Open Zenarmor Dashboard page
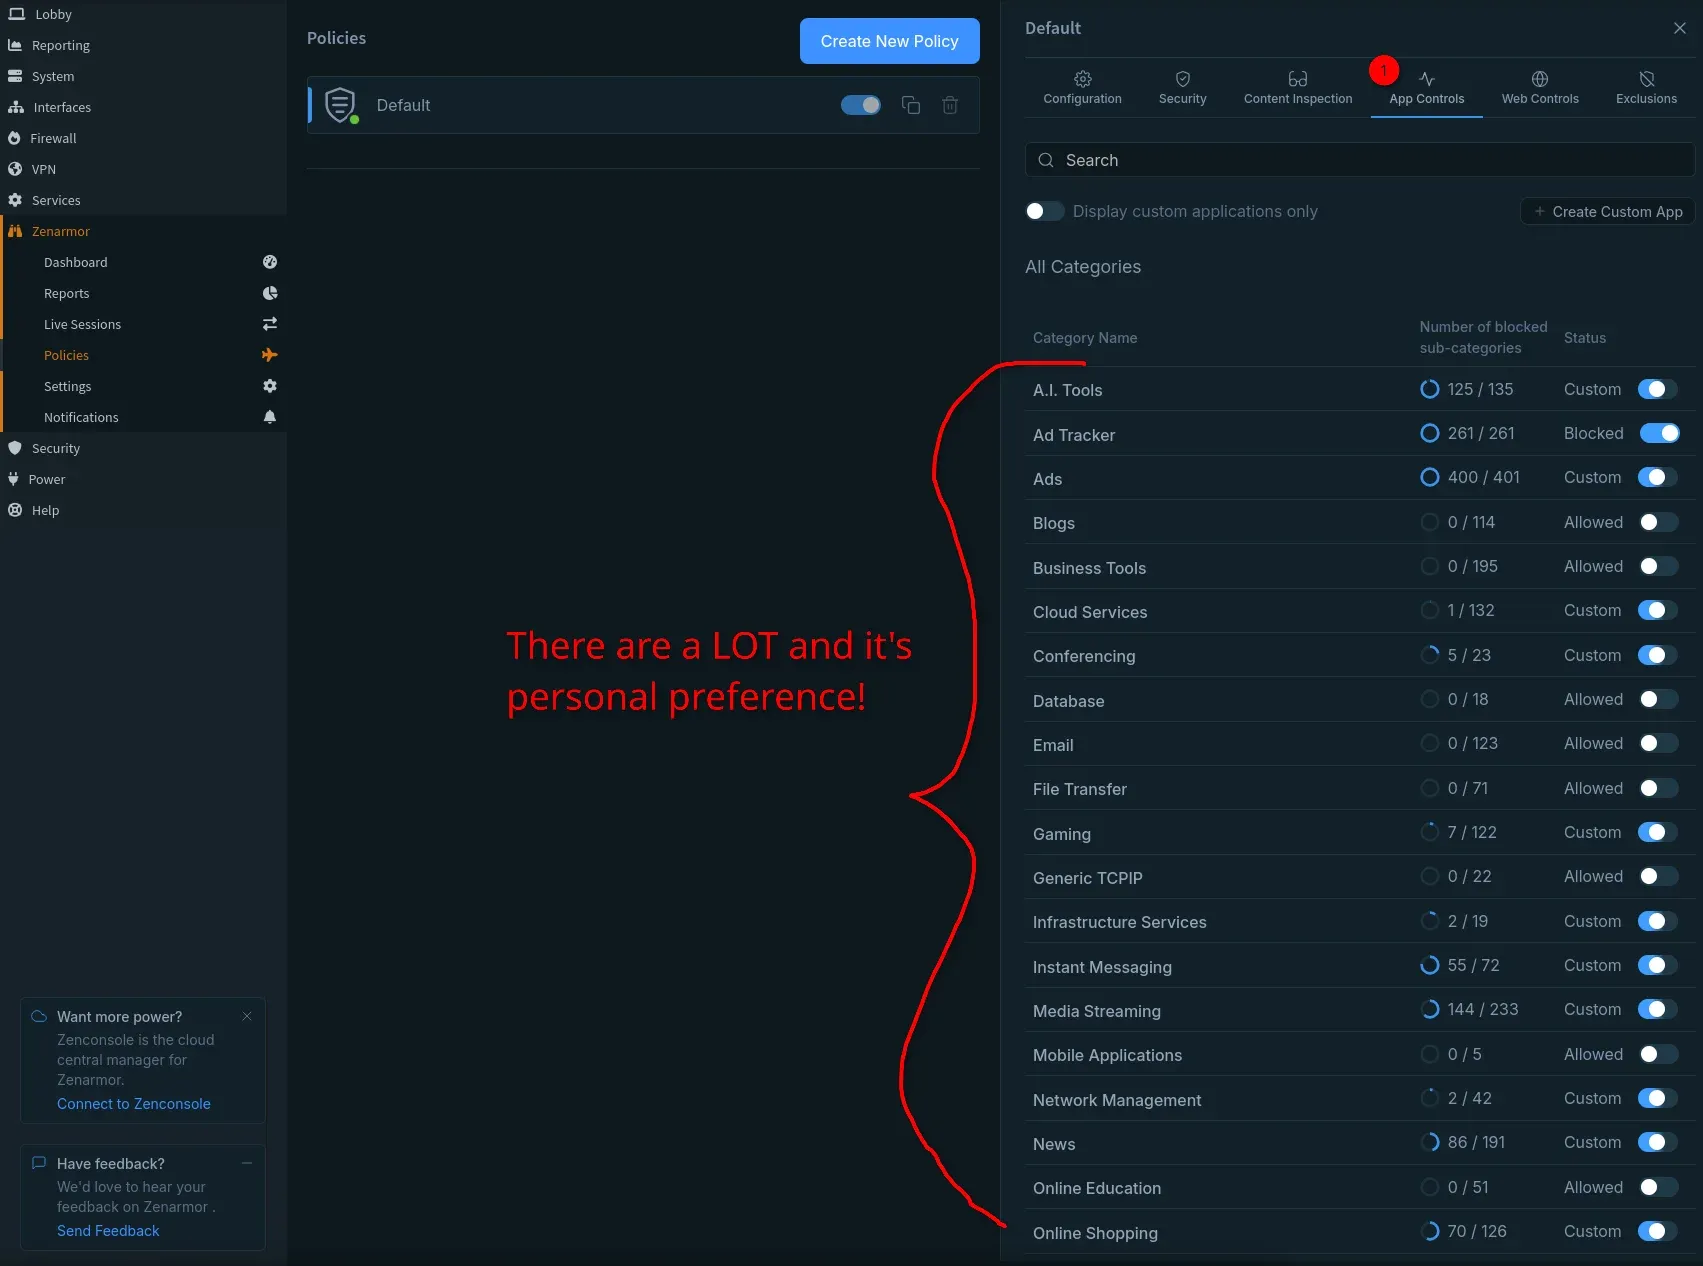The width and height of the screenshot is (1703, 1266). point(75,262)
